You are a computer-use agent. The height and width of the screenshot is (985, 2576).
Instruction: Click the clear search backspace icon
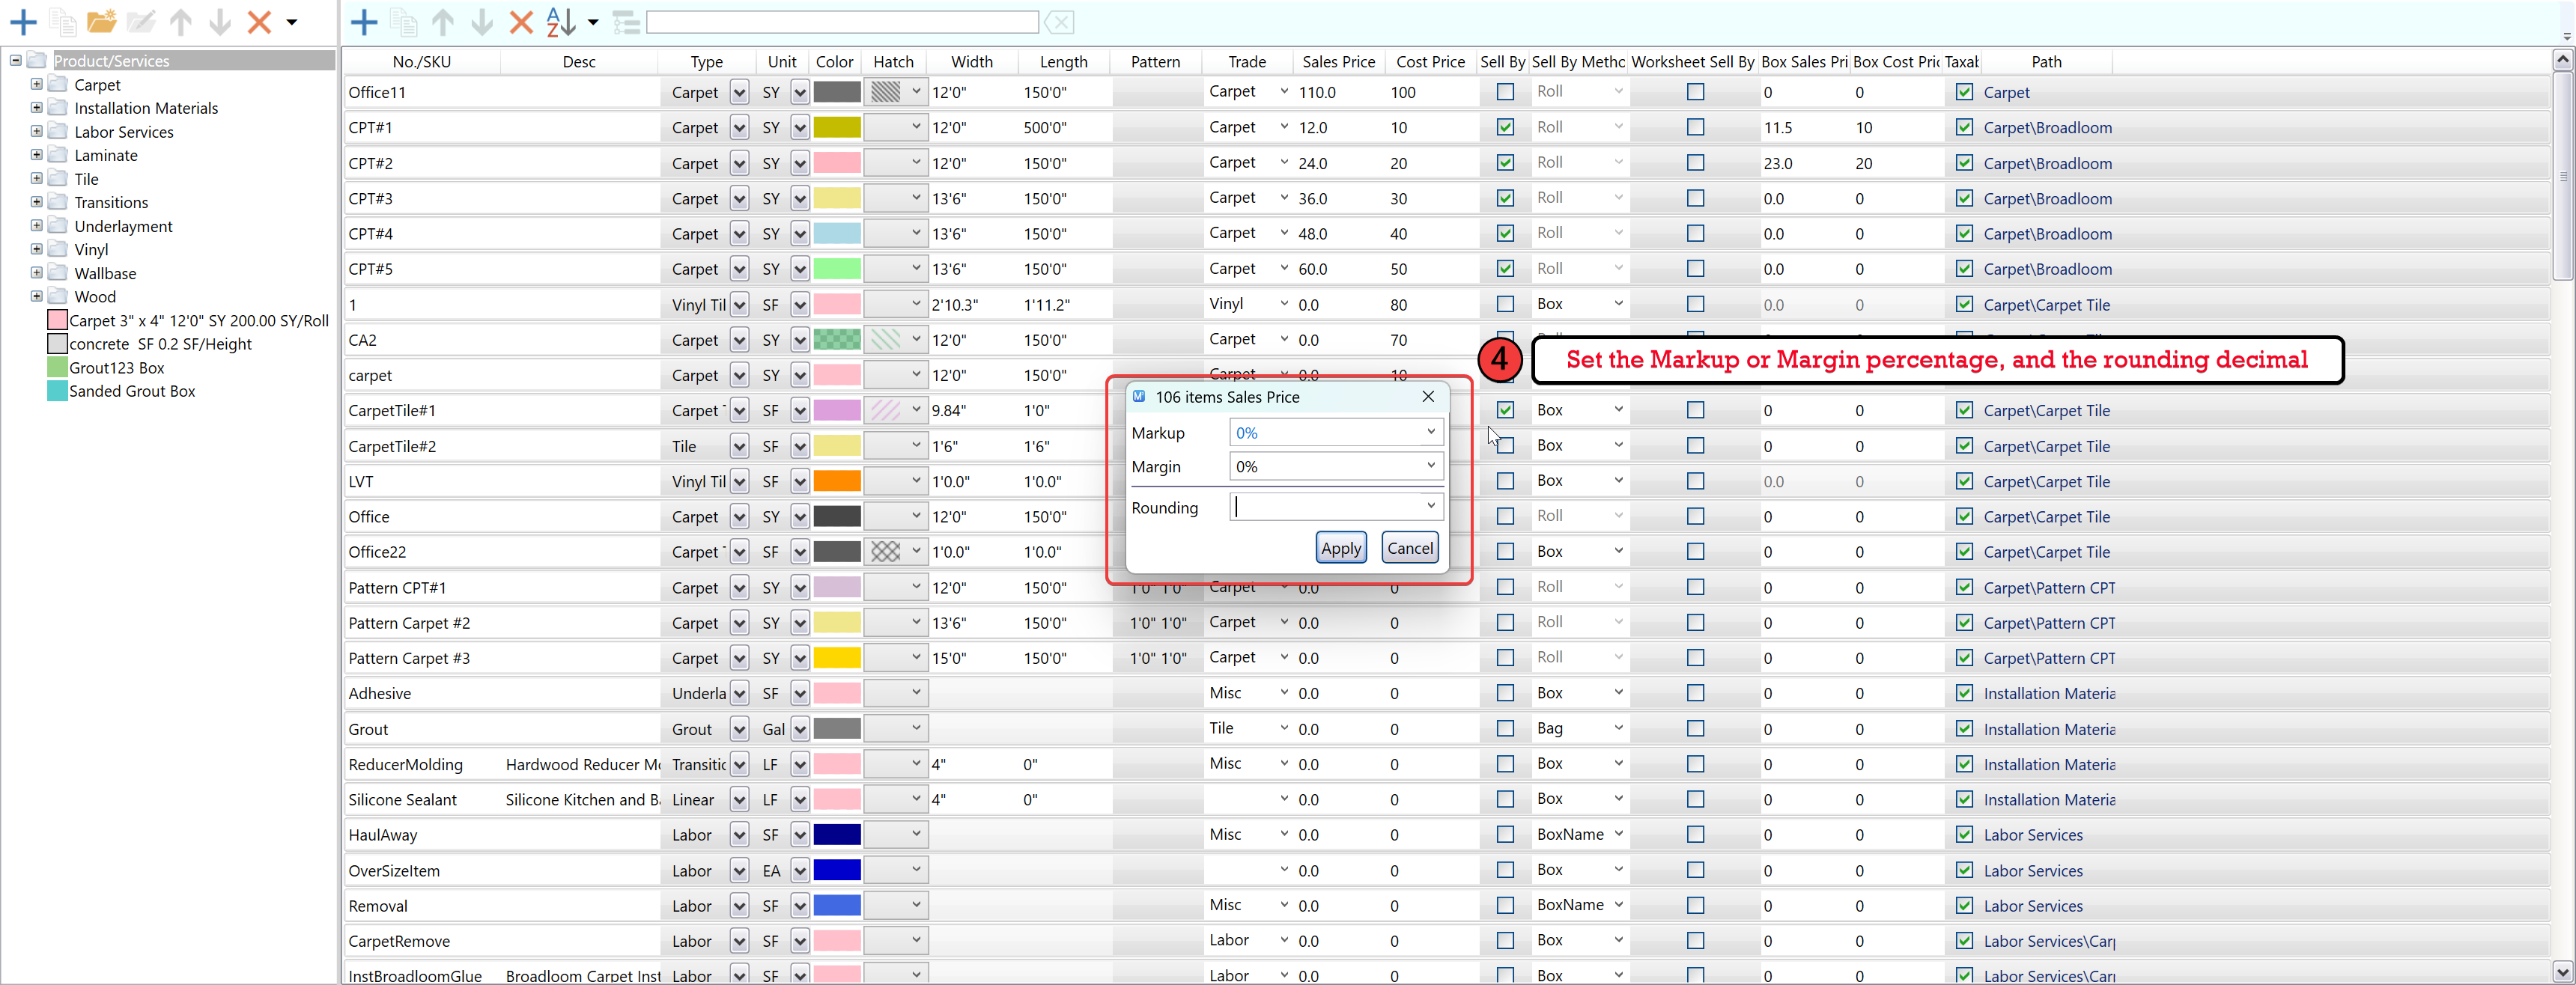click(1059, 22)
